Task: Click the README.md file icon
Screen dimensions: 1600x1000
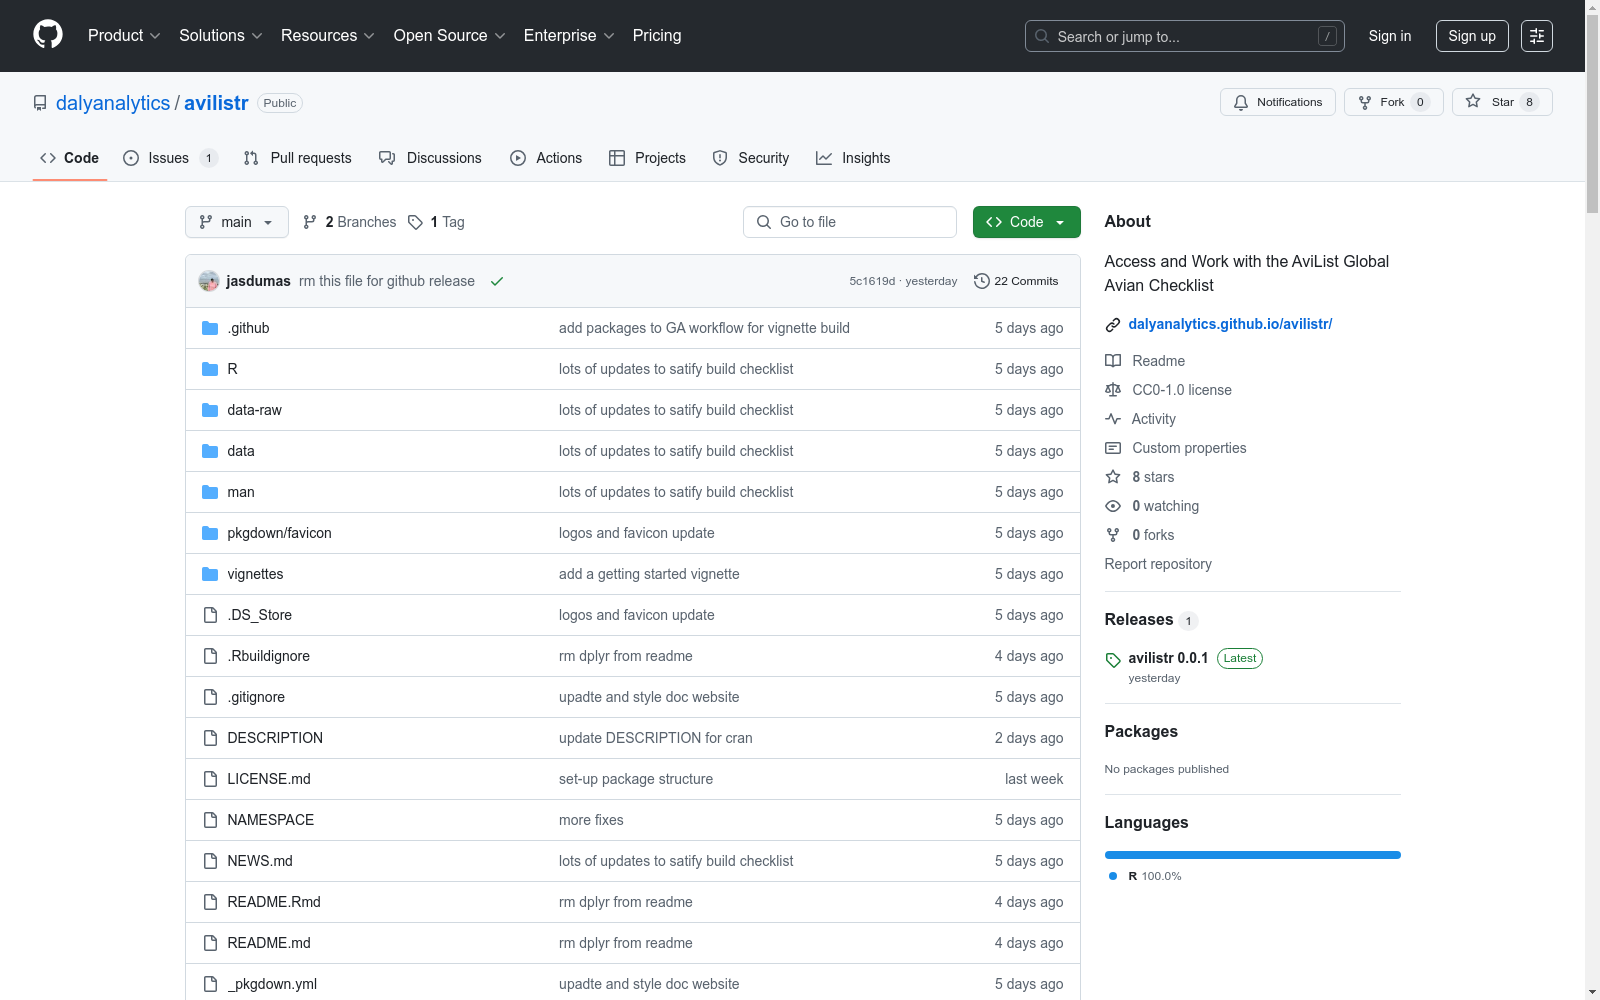Action: point(210,943)
